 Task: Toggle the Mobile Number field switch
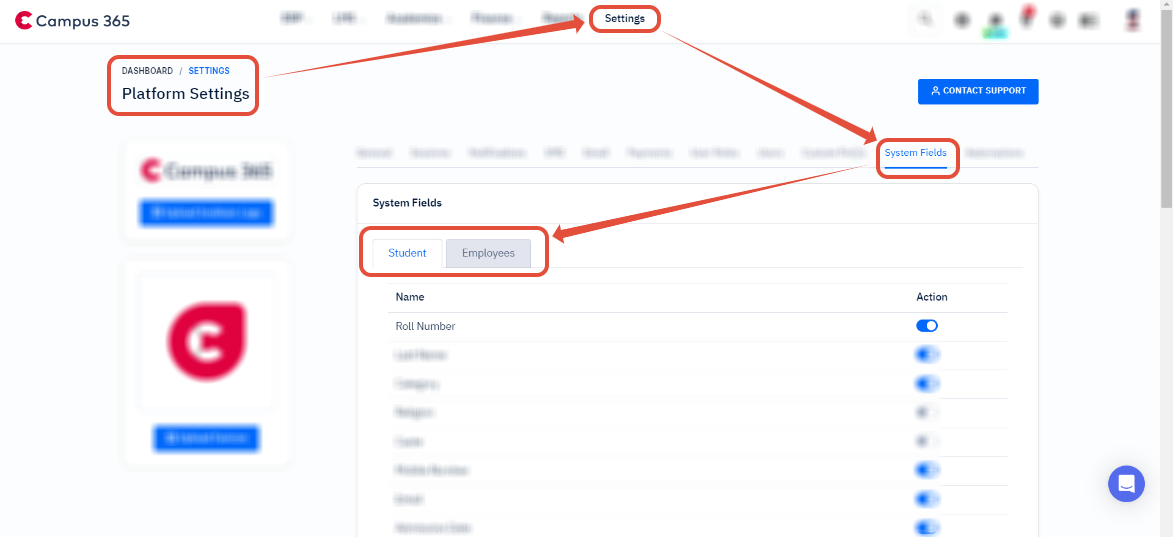pyautogui.click(x=926, y=470)
